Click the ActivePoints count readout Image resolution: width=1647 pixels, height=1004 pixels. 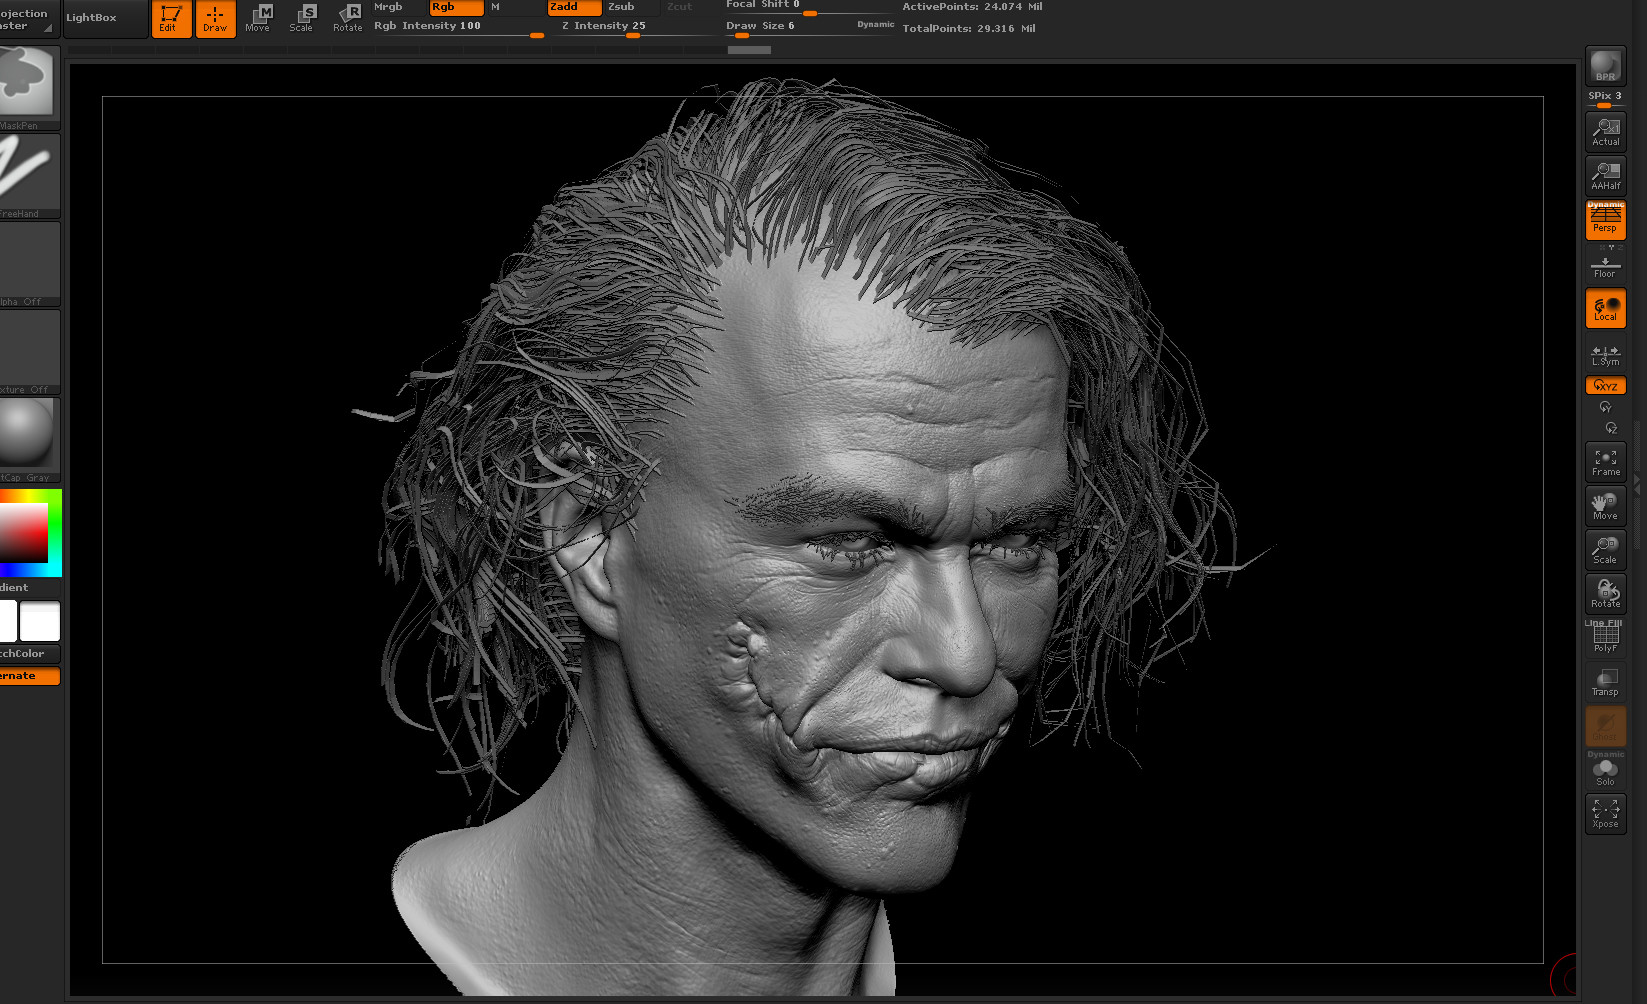click(972, 7)
